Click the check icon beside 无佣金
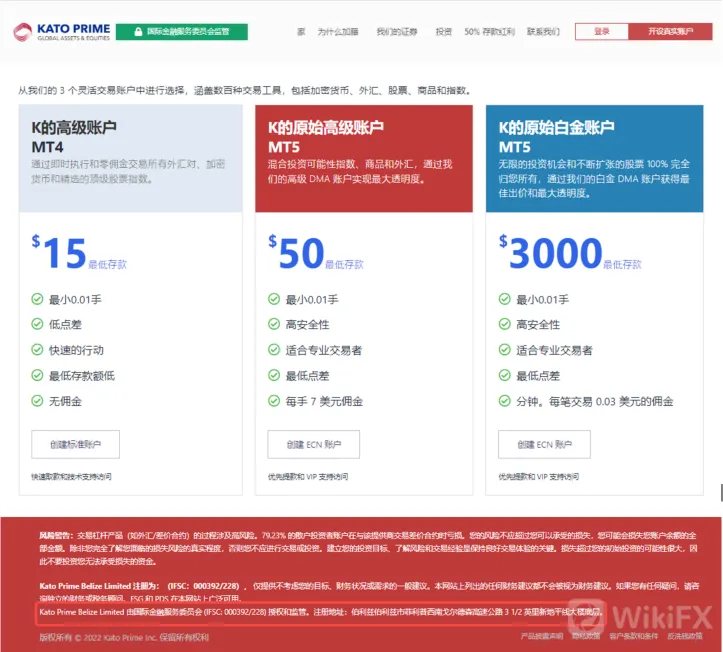 37,401
